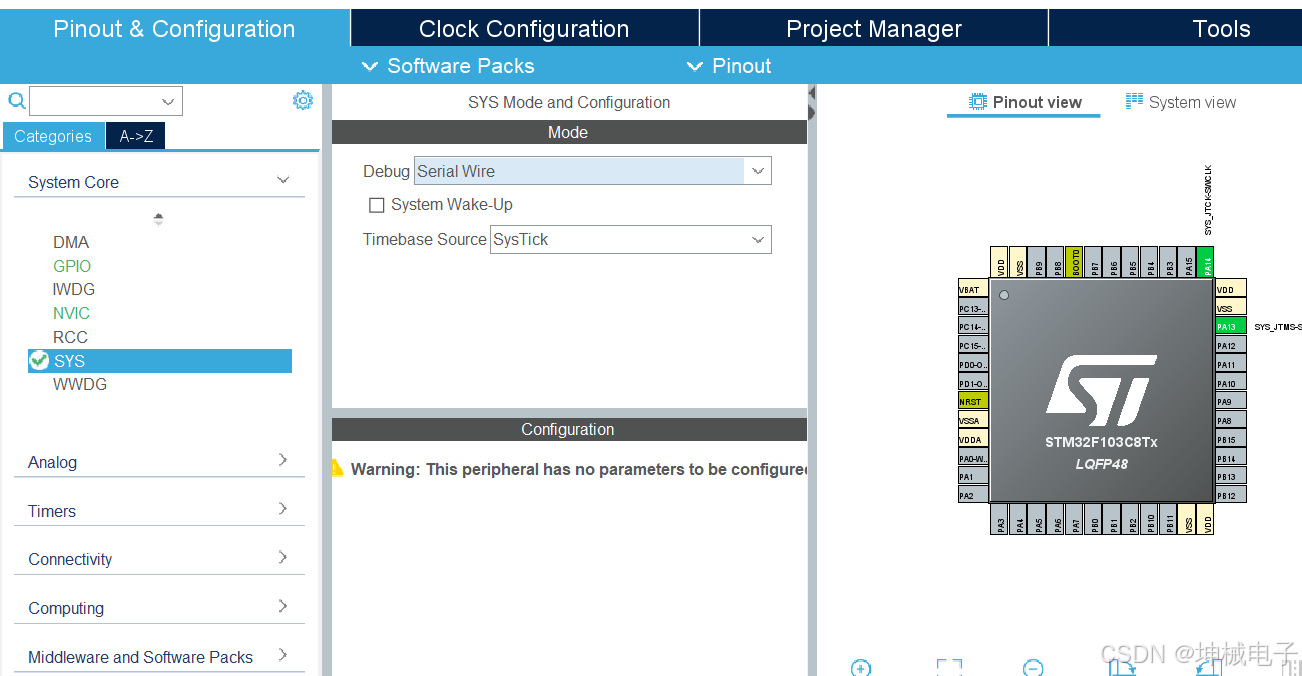Image resolution: width=1302 pixels, height=676 pixels.
Task: Select SYS in System Core
Action: pos(160,361)
